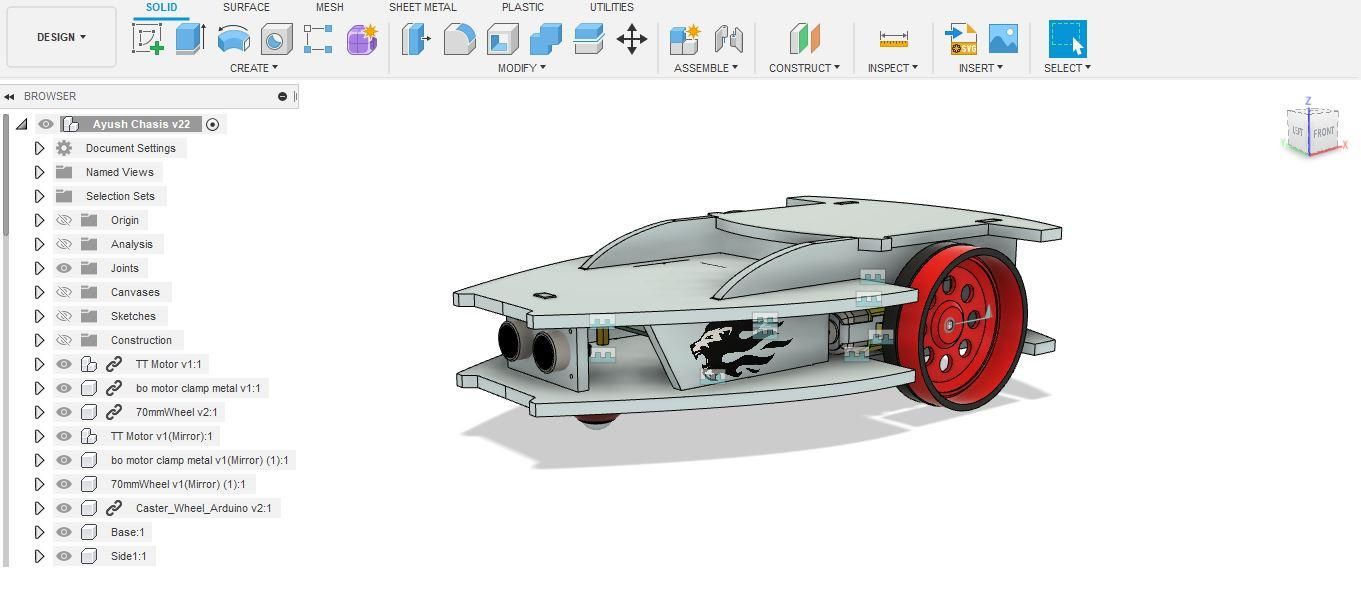Expand the Document Settings node
Screen dimensions: 1361x590
[39, 148]
